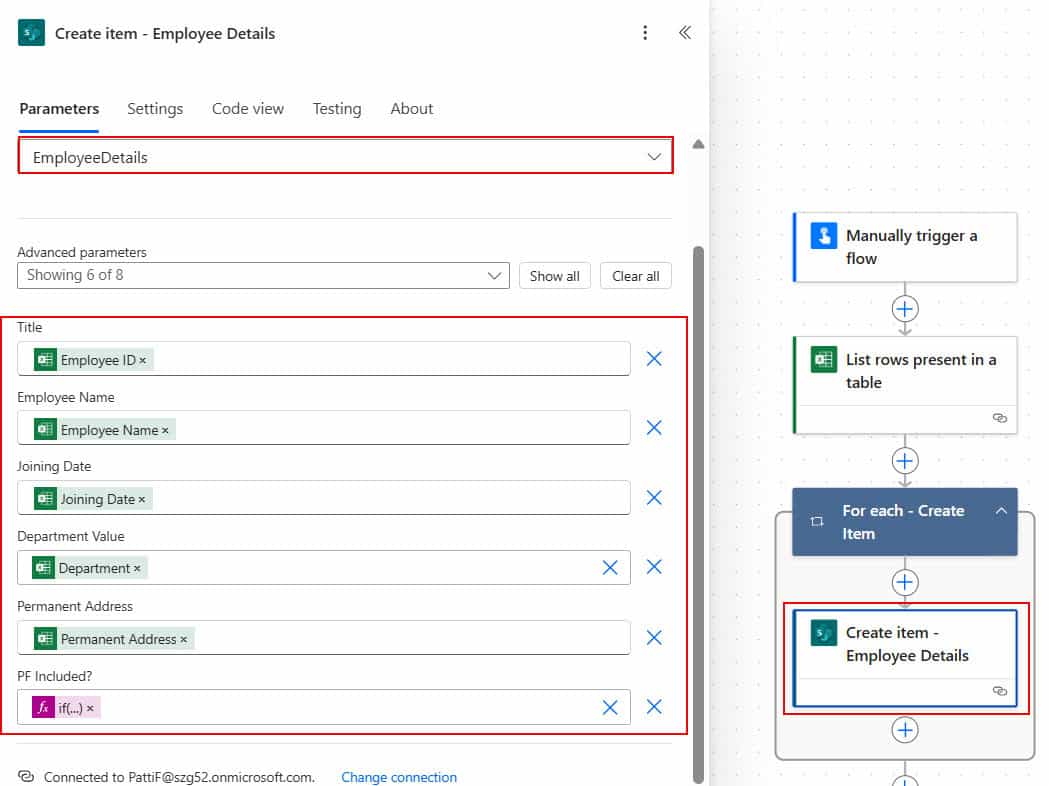Image resolution: width=1049 pixels, height=786 pixels.
Task: Open the EmployeeDetails list dropdown
Action: [655, 156]
